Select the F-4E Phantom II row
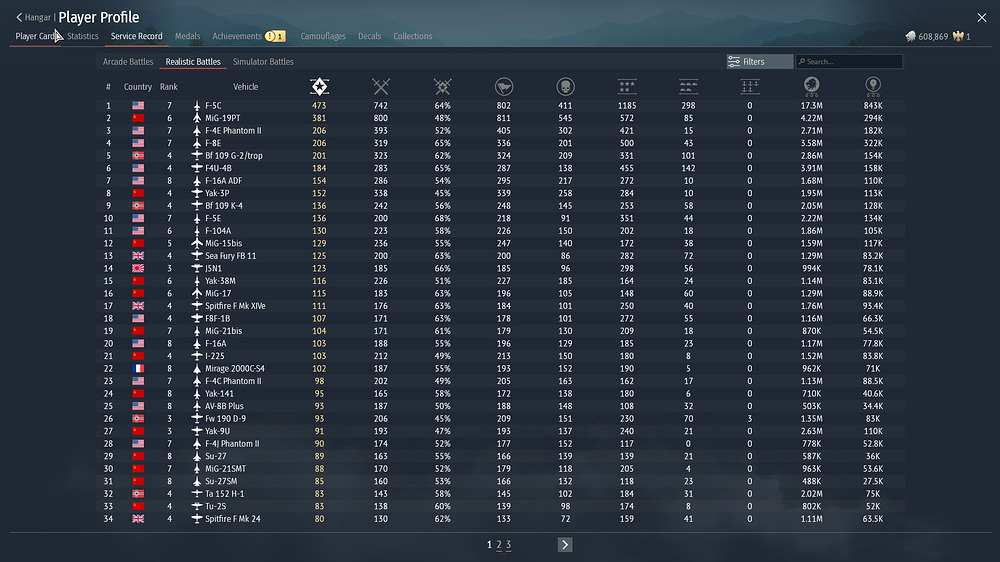This screenshot has width=1000, height=562. click(x=500, y=131)
